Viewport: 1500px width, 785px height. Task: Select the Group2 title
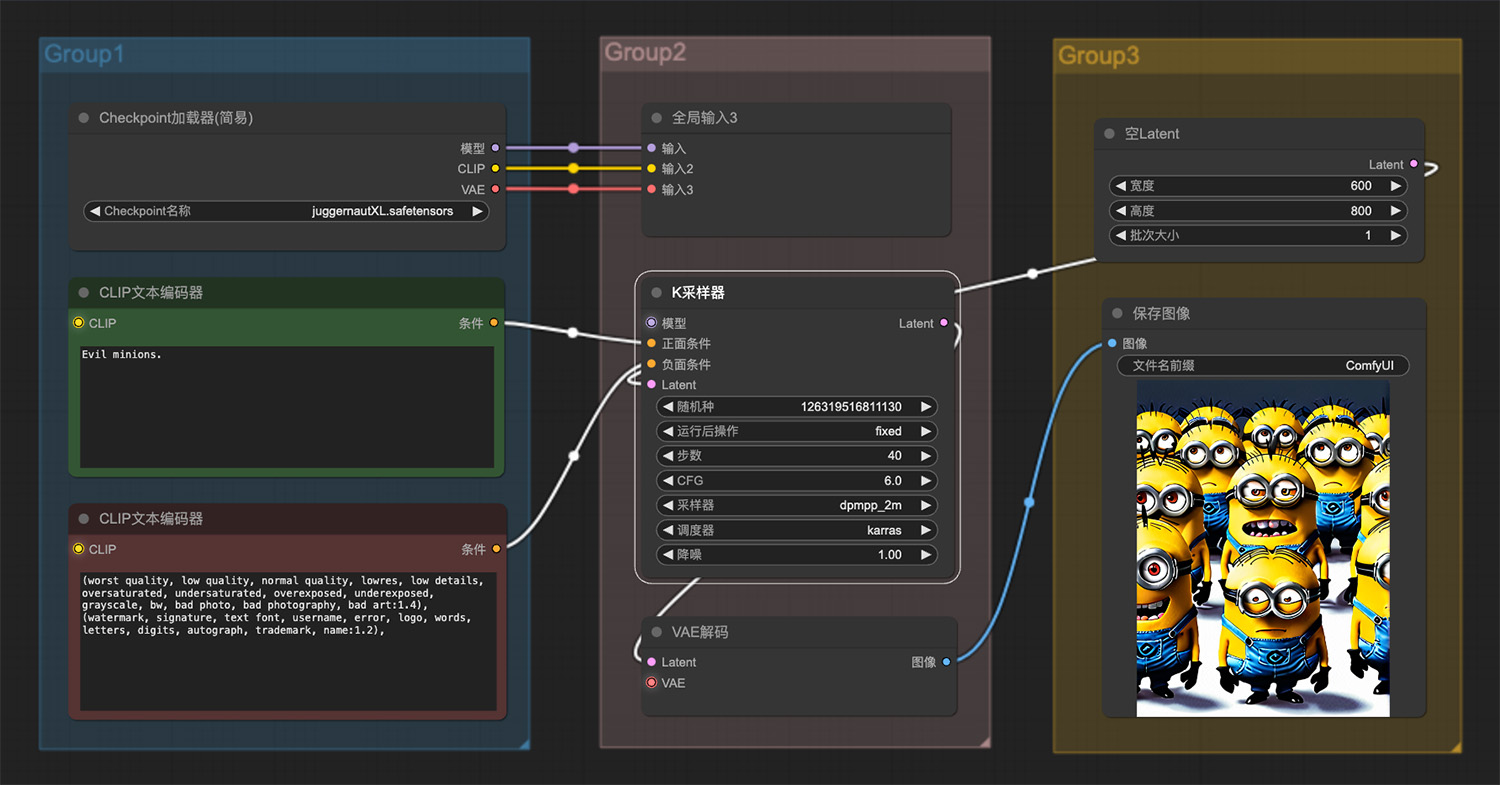pos(646,53)
